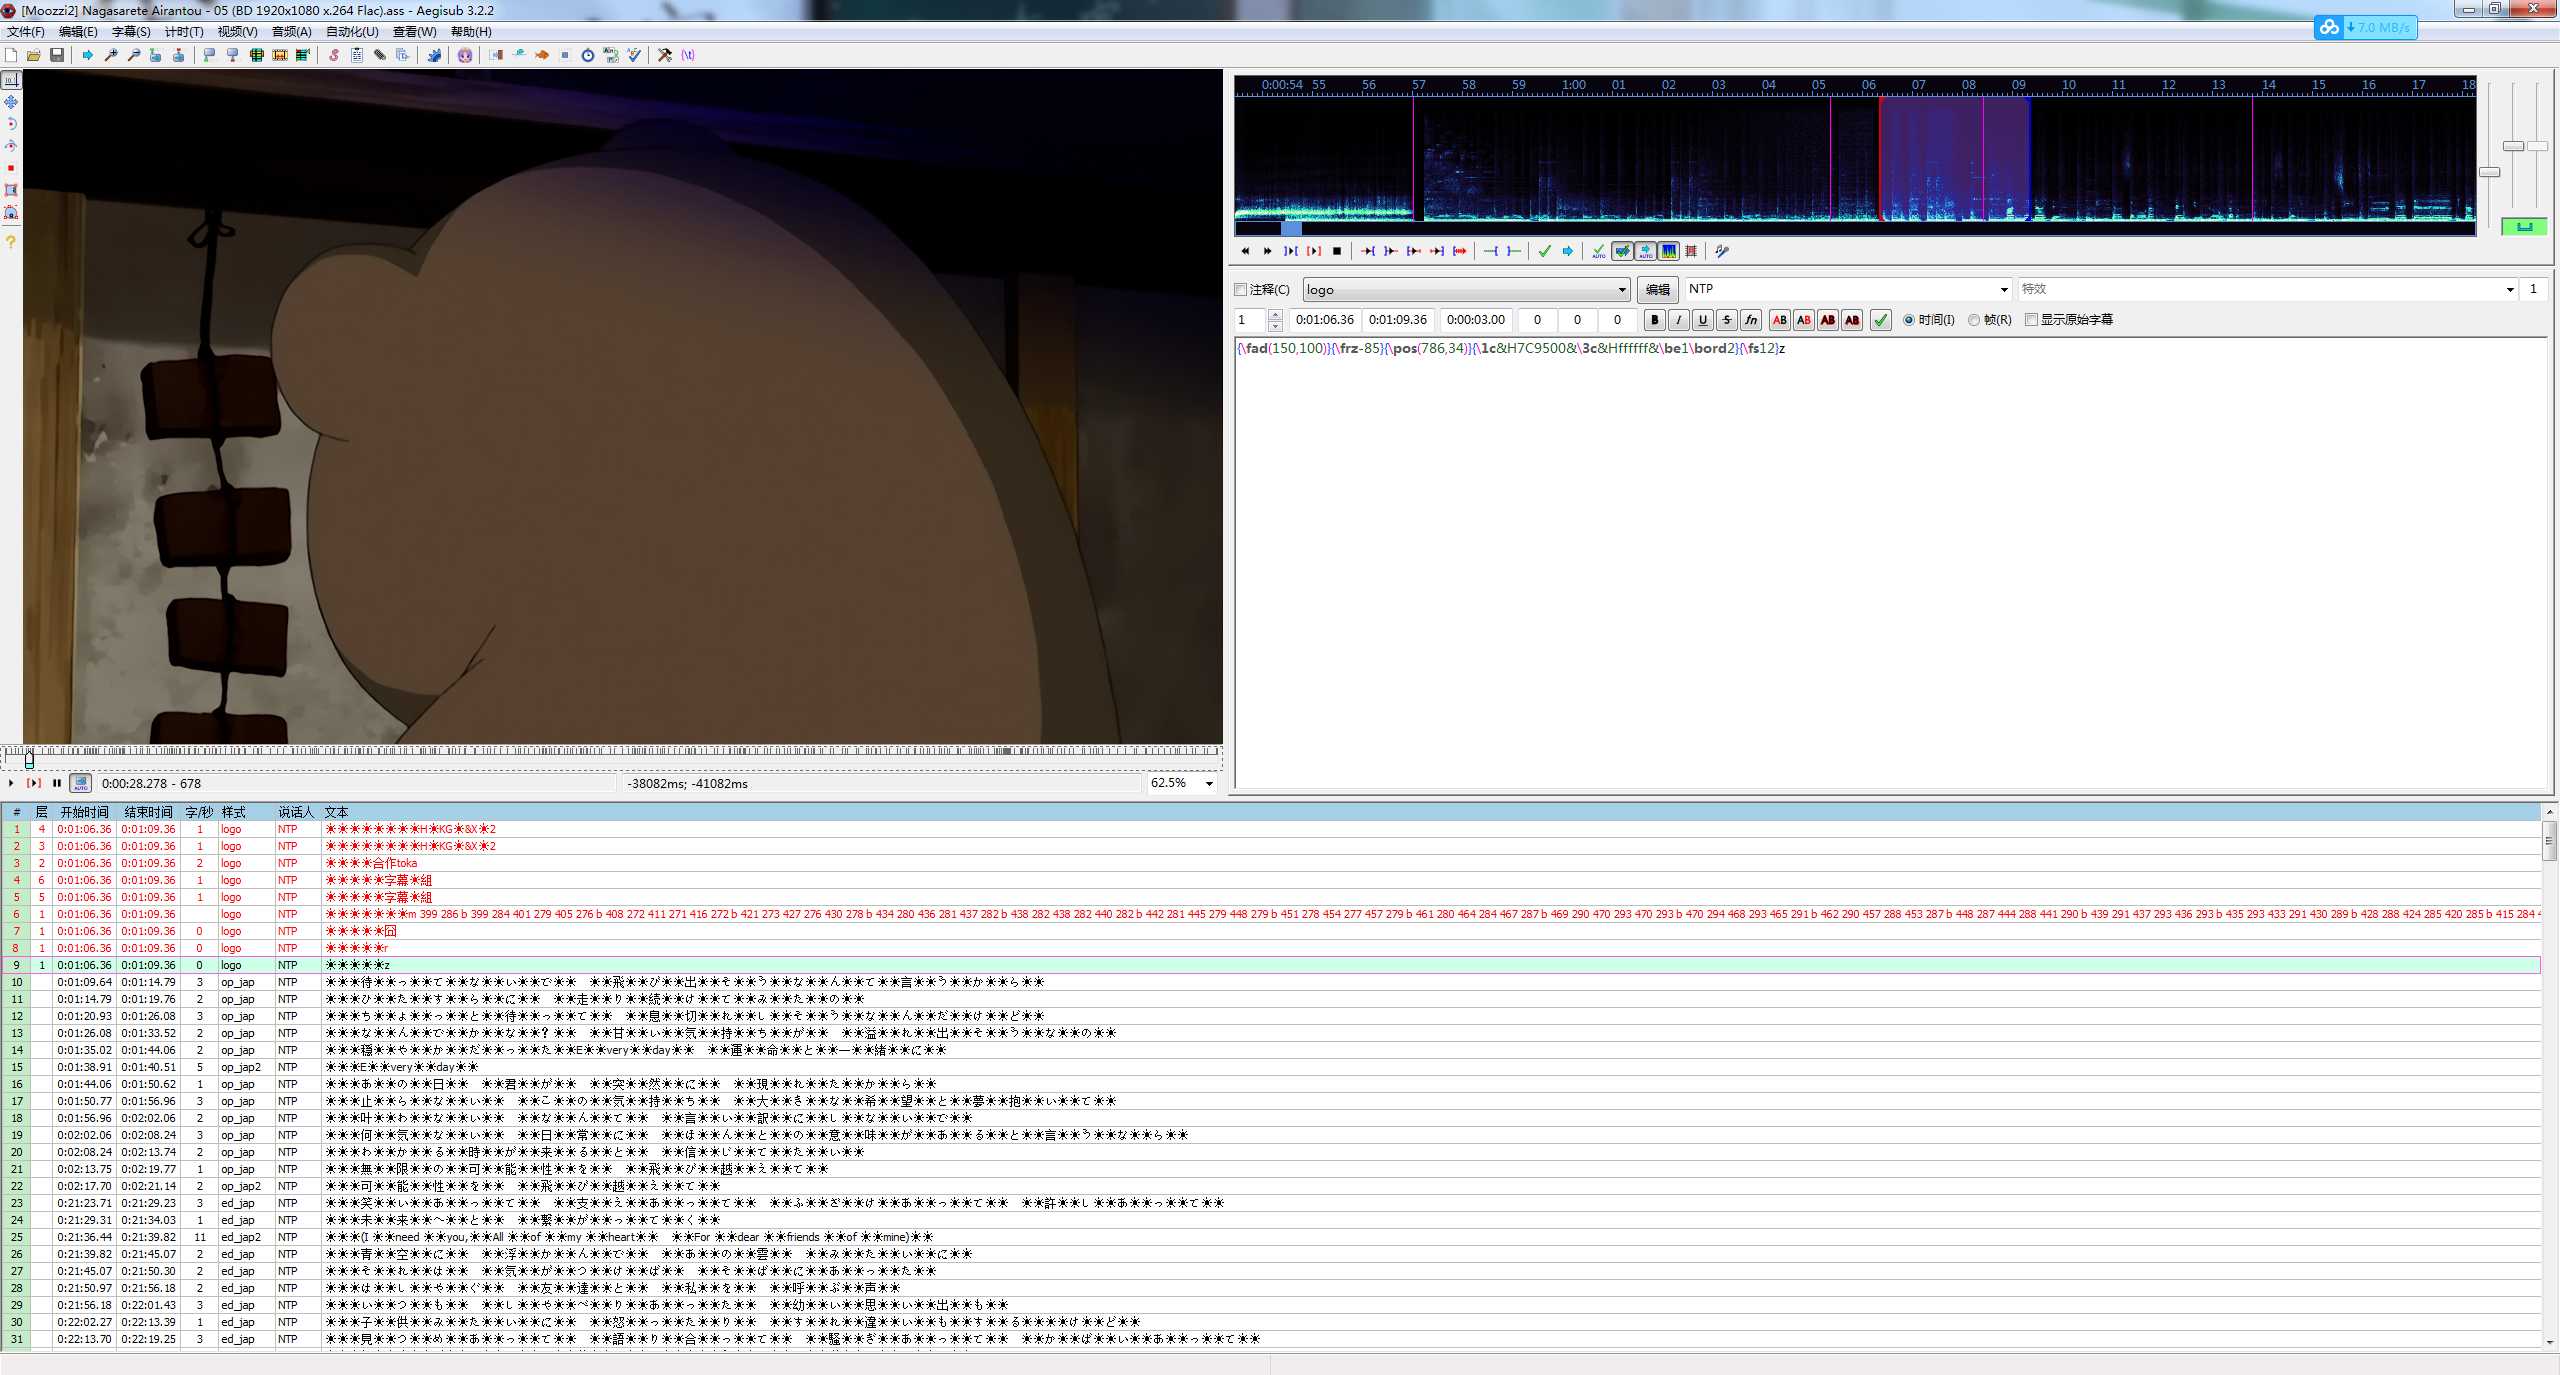Open the orange fish Translation Assistant icon
The image size is (2560, 1375).
[541, 55]
